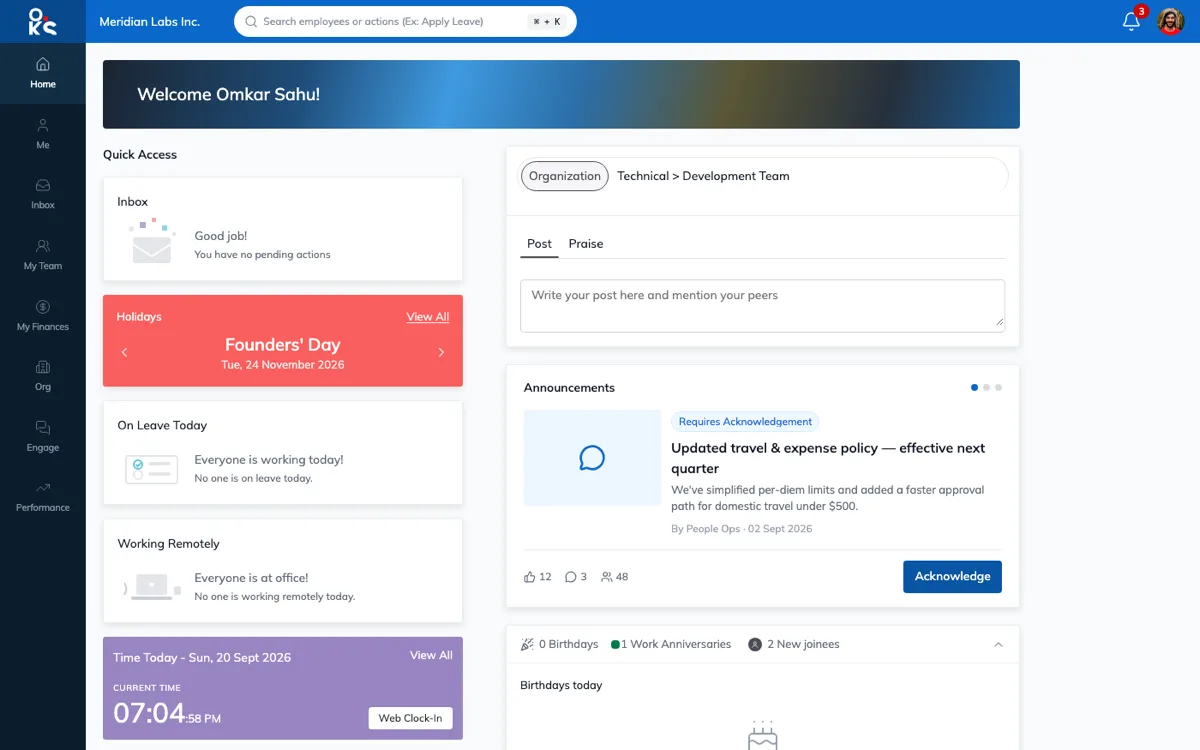Open the Performance section
This screenshot has height=750, width=1200.
(42, 497)
